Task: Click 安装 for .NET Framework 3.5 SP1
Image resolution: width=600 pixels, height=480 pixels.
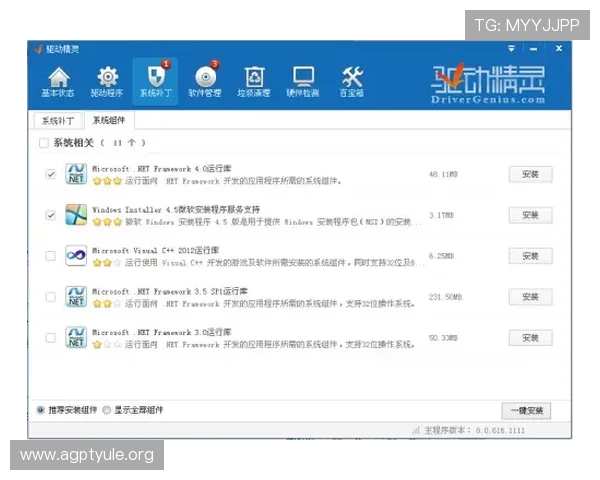Action: tap(530, 297)
